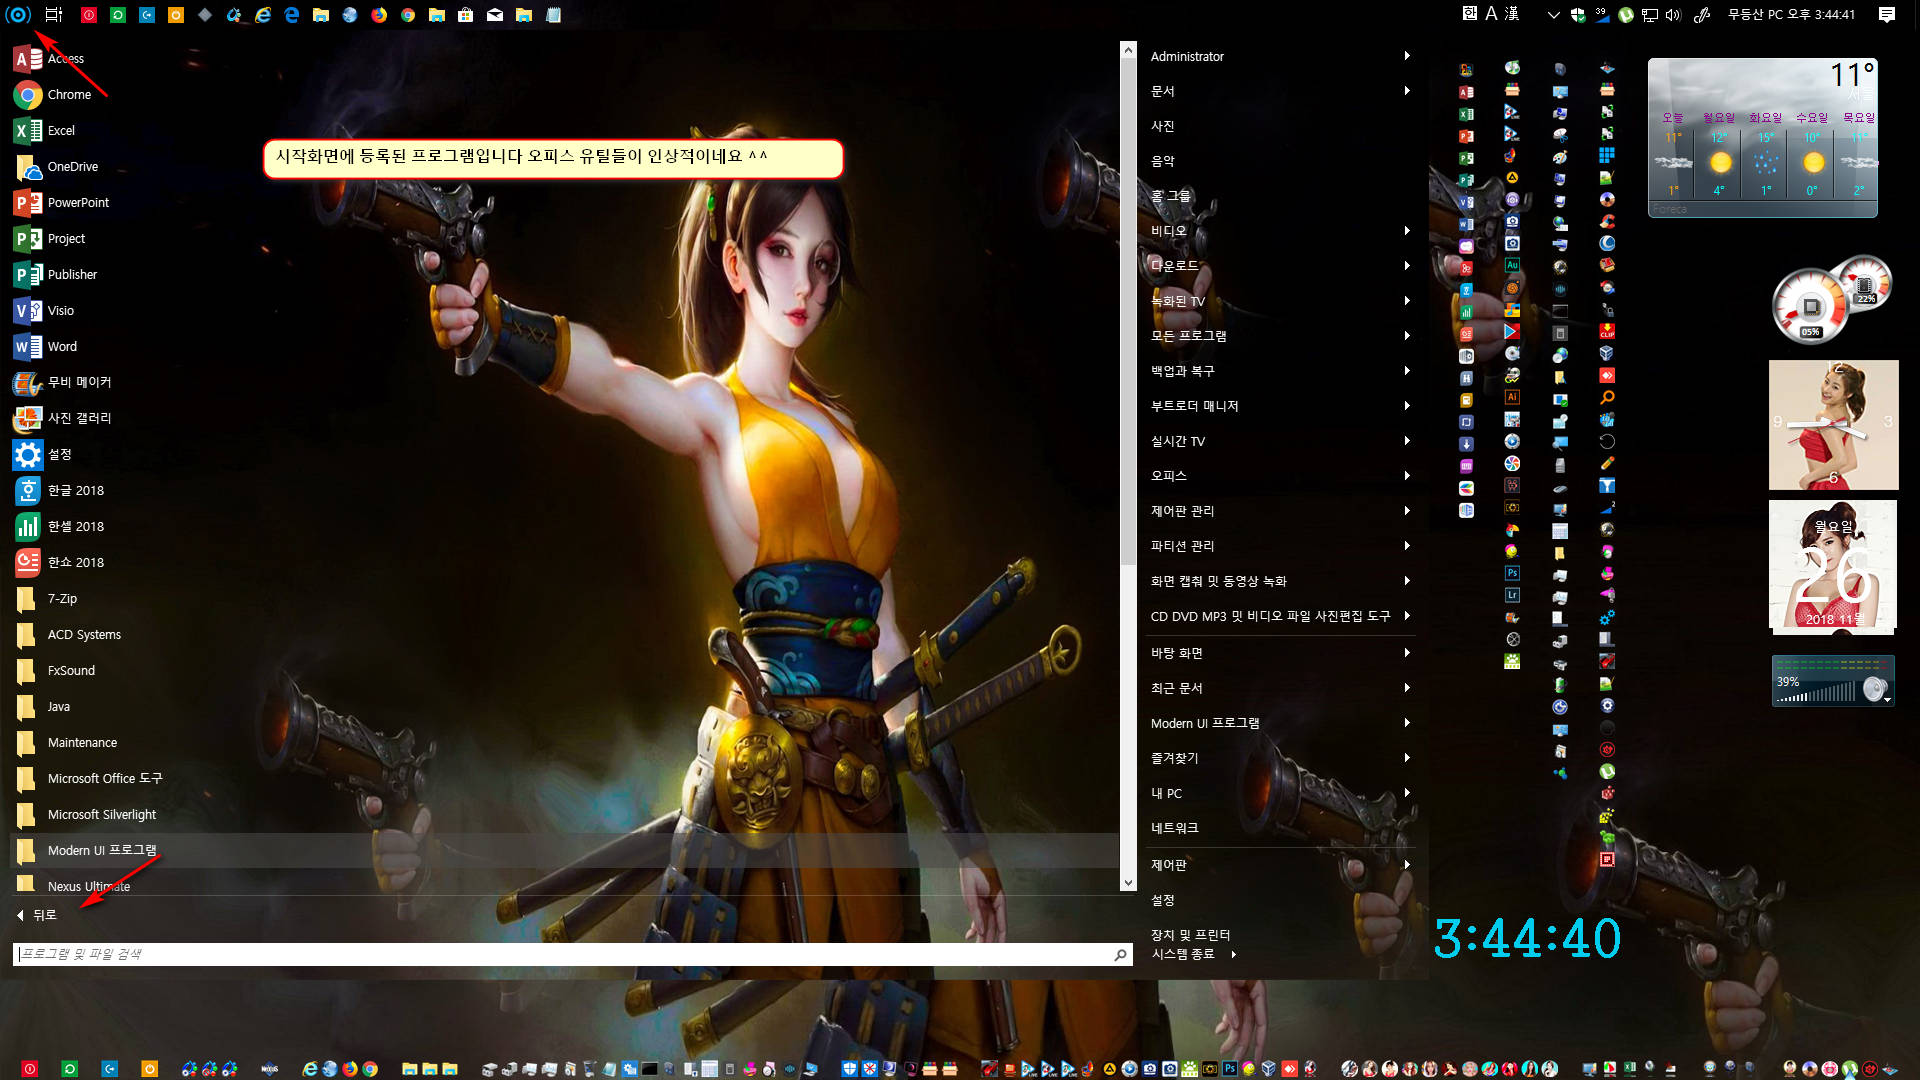The width and height of the screenshot is (1920, 1080).
Task: Launch PowerPoint from the start list
Action: pos(60,203)
